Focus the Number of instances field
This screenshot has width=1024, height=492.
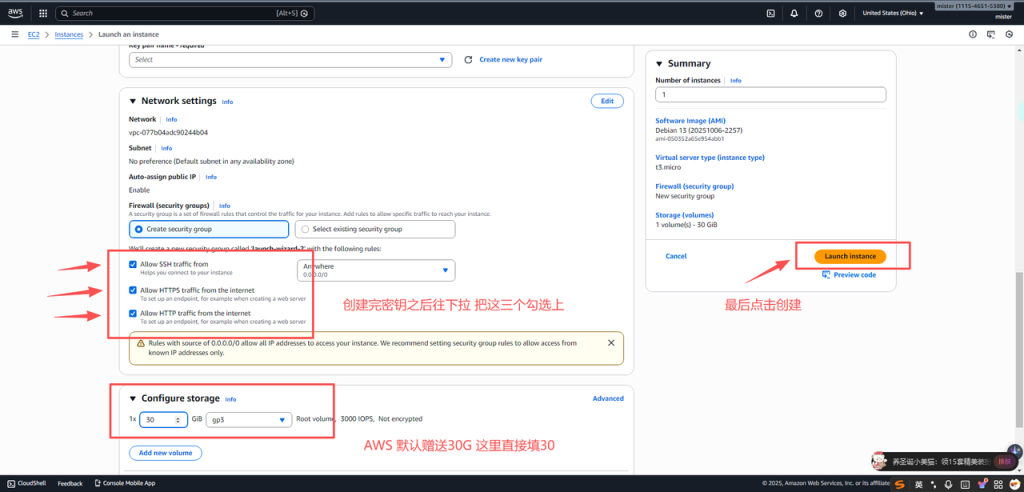771,95
